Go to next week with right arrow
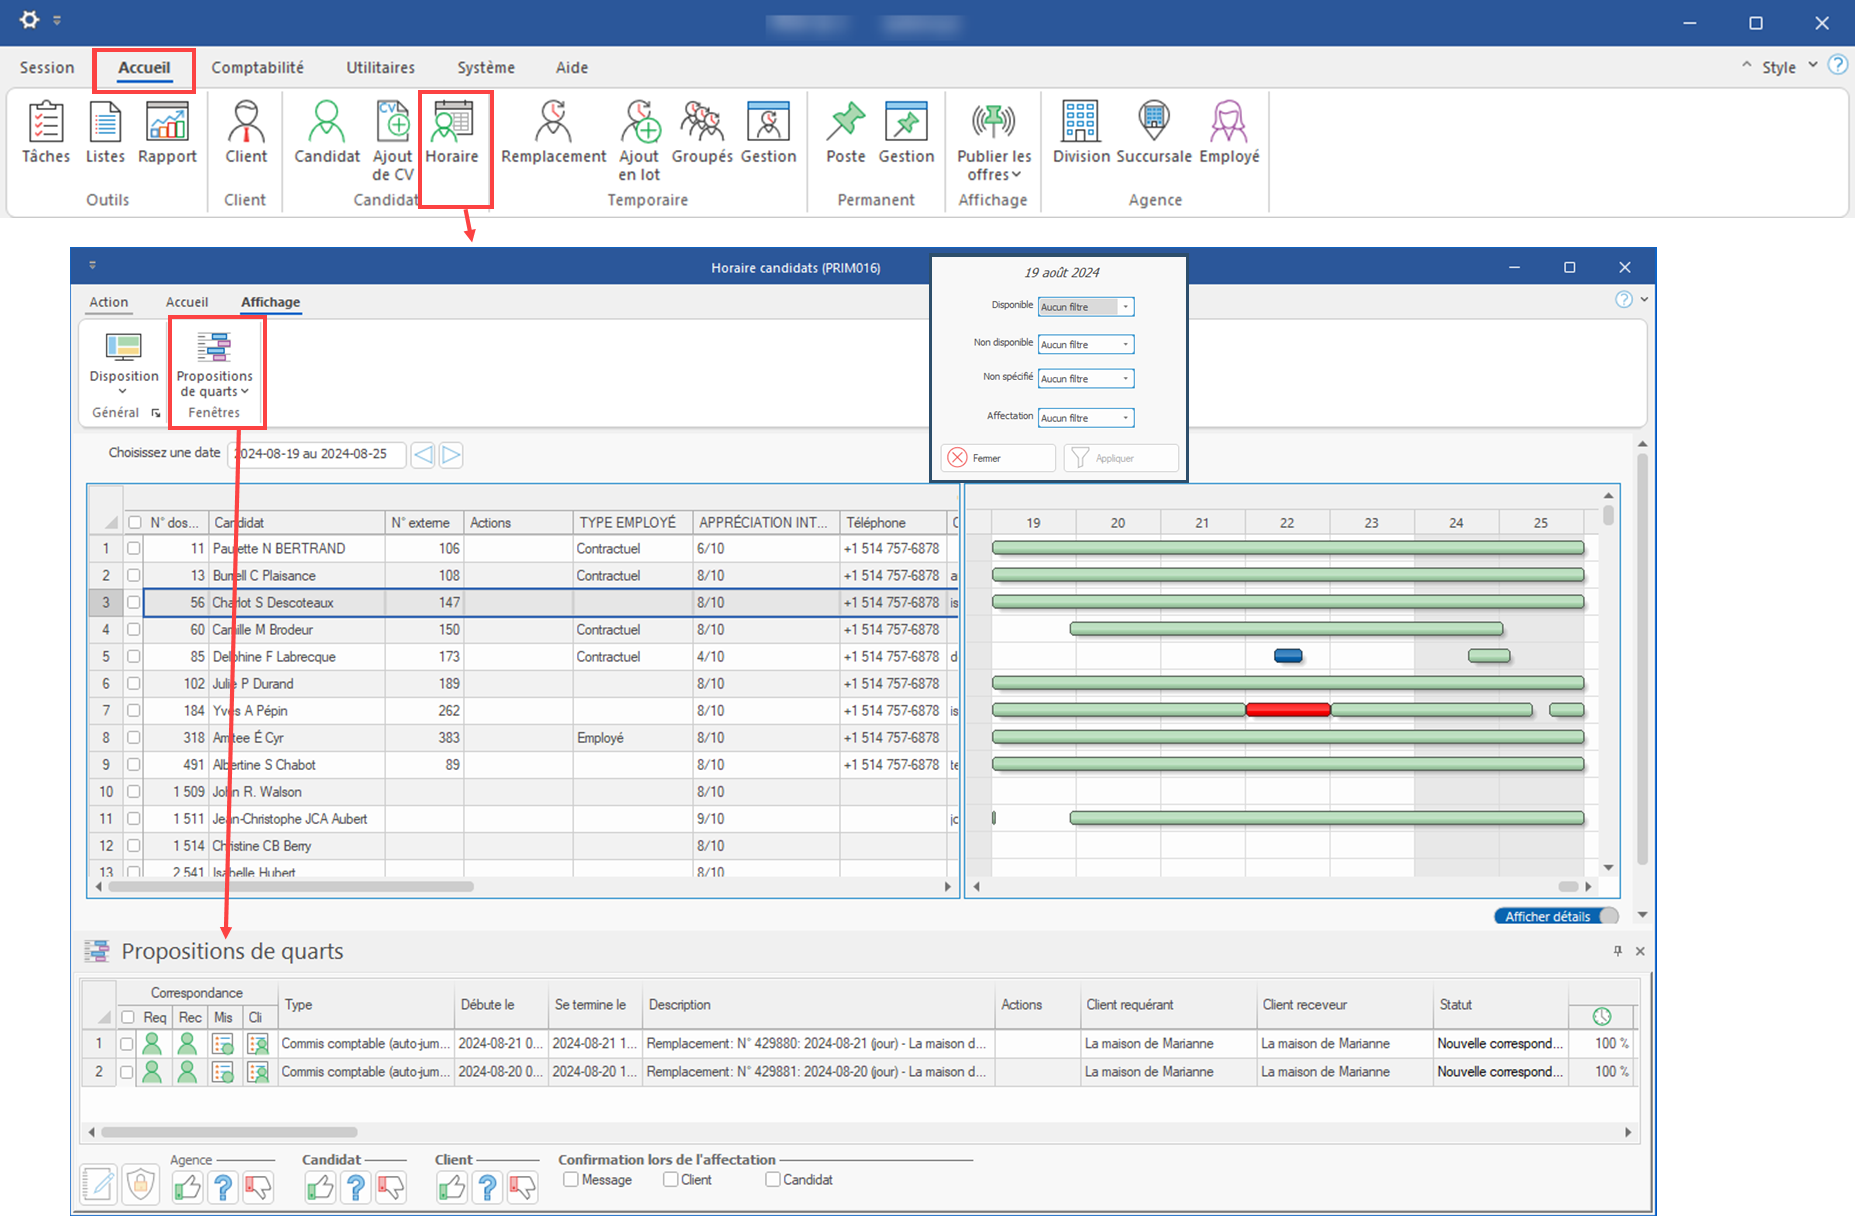Screen dimensions: 1855x1216 click(x=451, y=455)
